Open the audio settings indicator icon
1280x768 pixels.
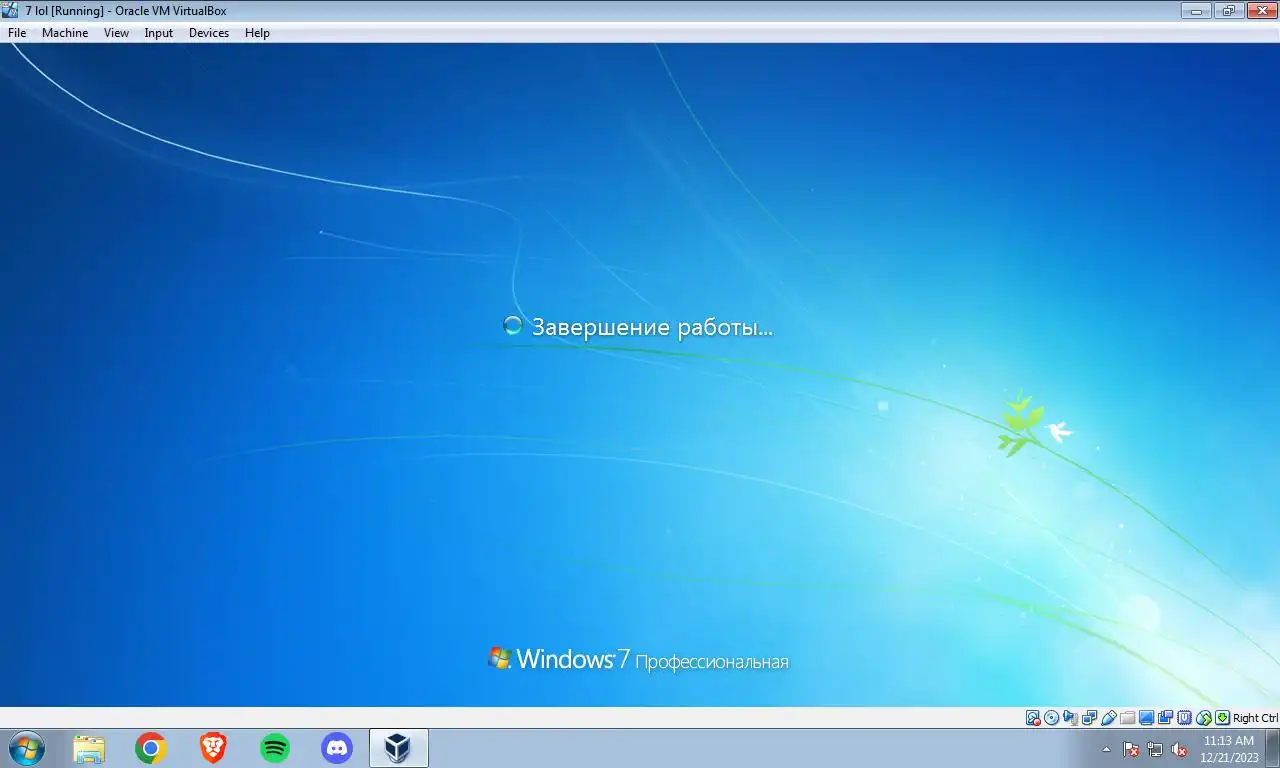point(1070,718)
